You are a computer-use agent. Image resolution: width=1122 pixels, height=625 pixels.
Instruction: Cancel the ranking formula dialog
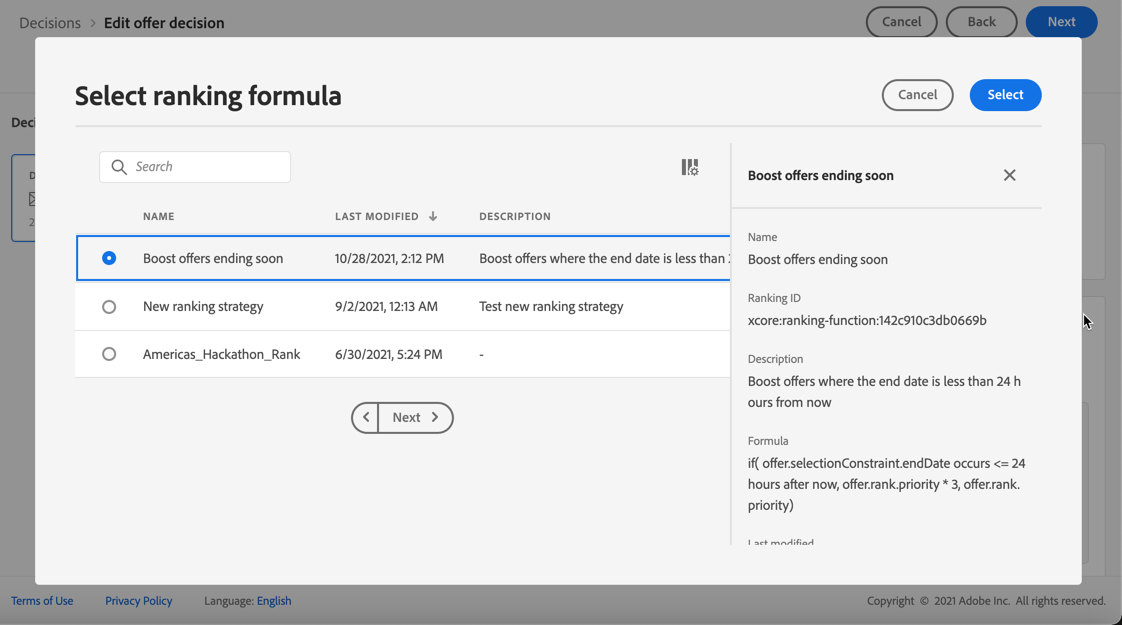click(917, 95)
